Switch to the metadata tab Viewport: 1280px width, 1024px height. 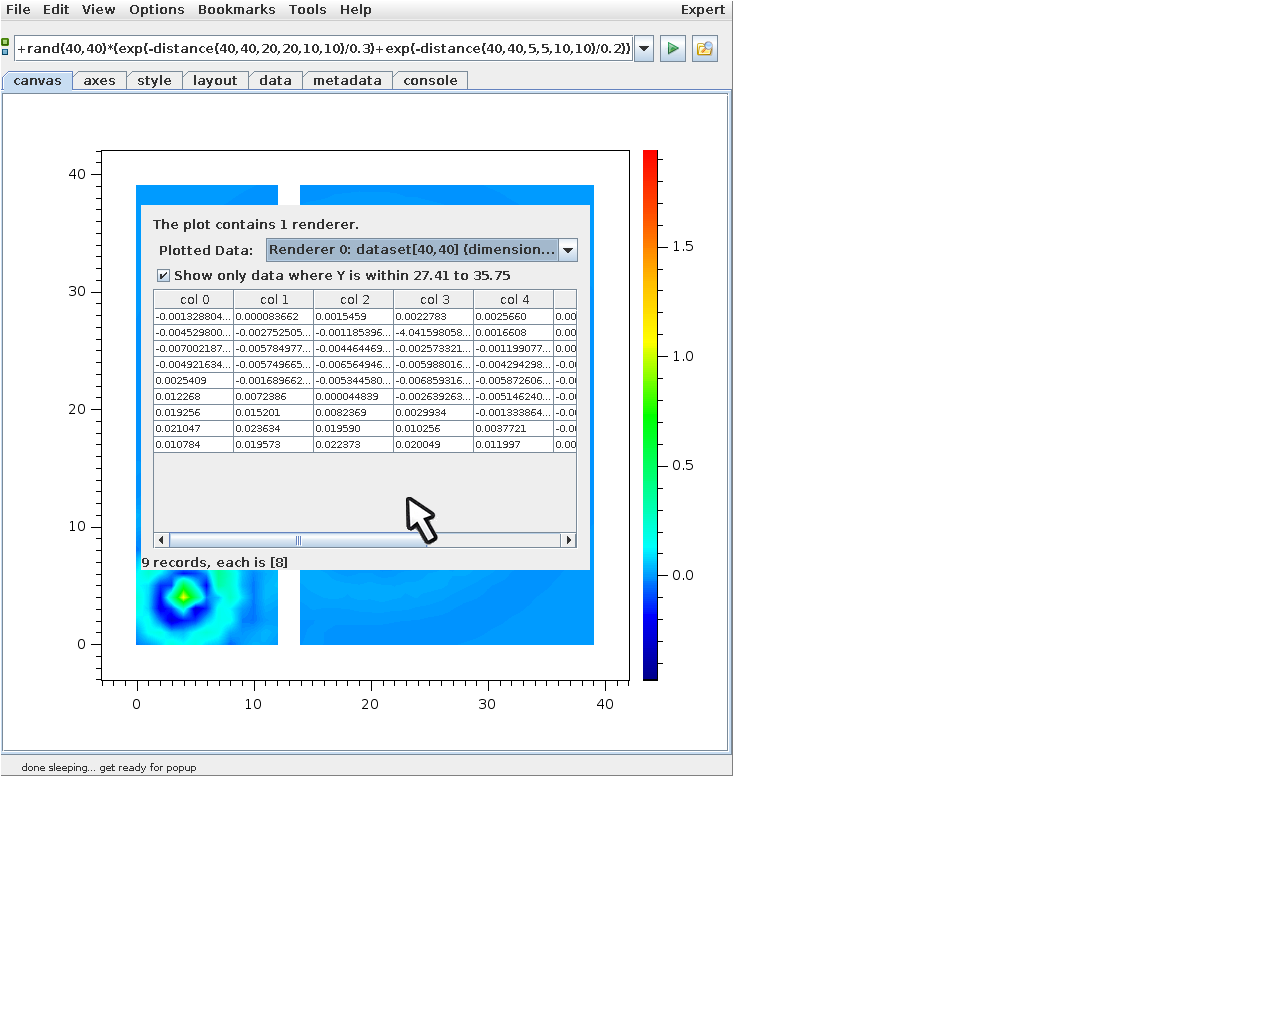point(347,81)
